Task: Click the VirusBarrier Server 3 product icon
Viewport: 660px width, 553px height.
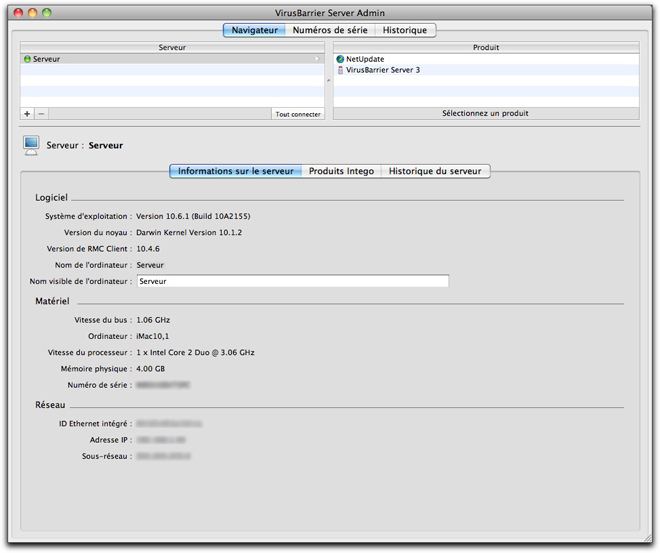Action: [340, 70]
